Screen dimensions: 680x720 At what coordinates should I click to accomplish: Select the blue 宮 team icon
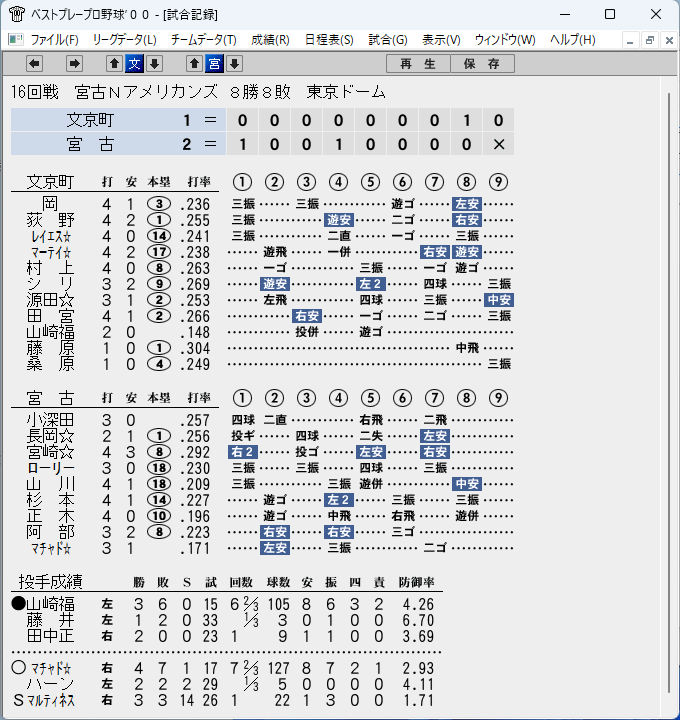coord(214,63)
